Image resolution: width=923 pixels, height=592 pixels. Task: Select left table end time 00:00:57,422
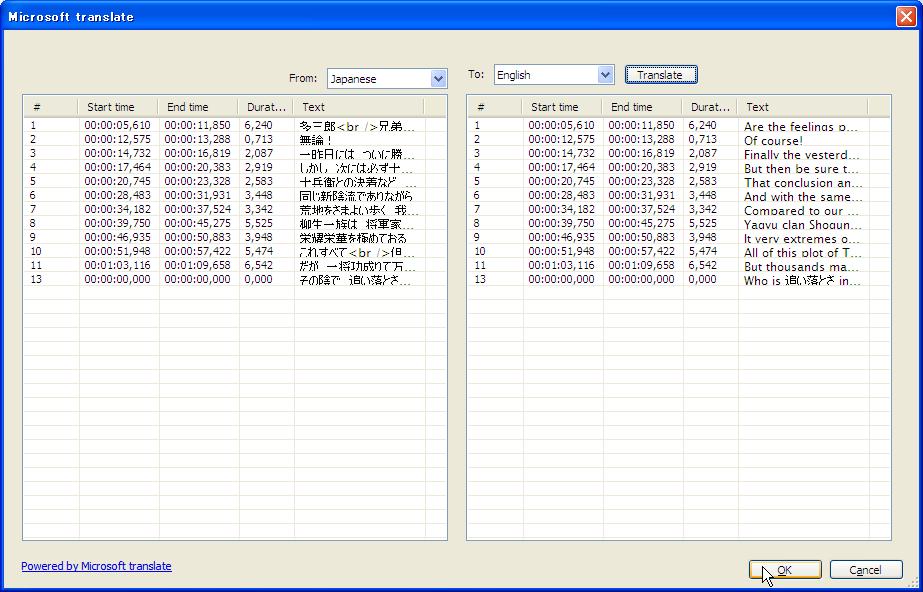click(x=197, y=251)
